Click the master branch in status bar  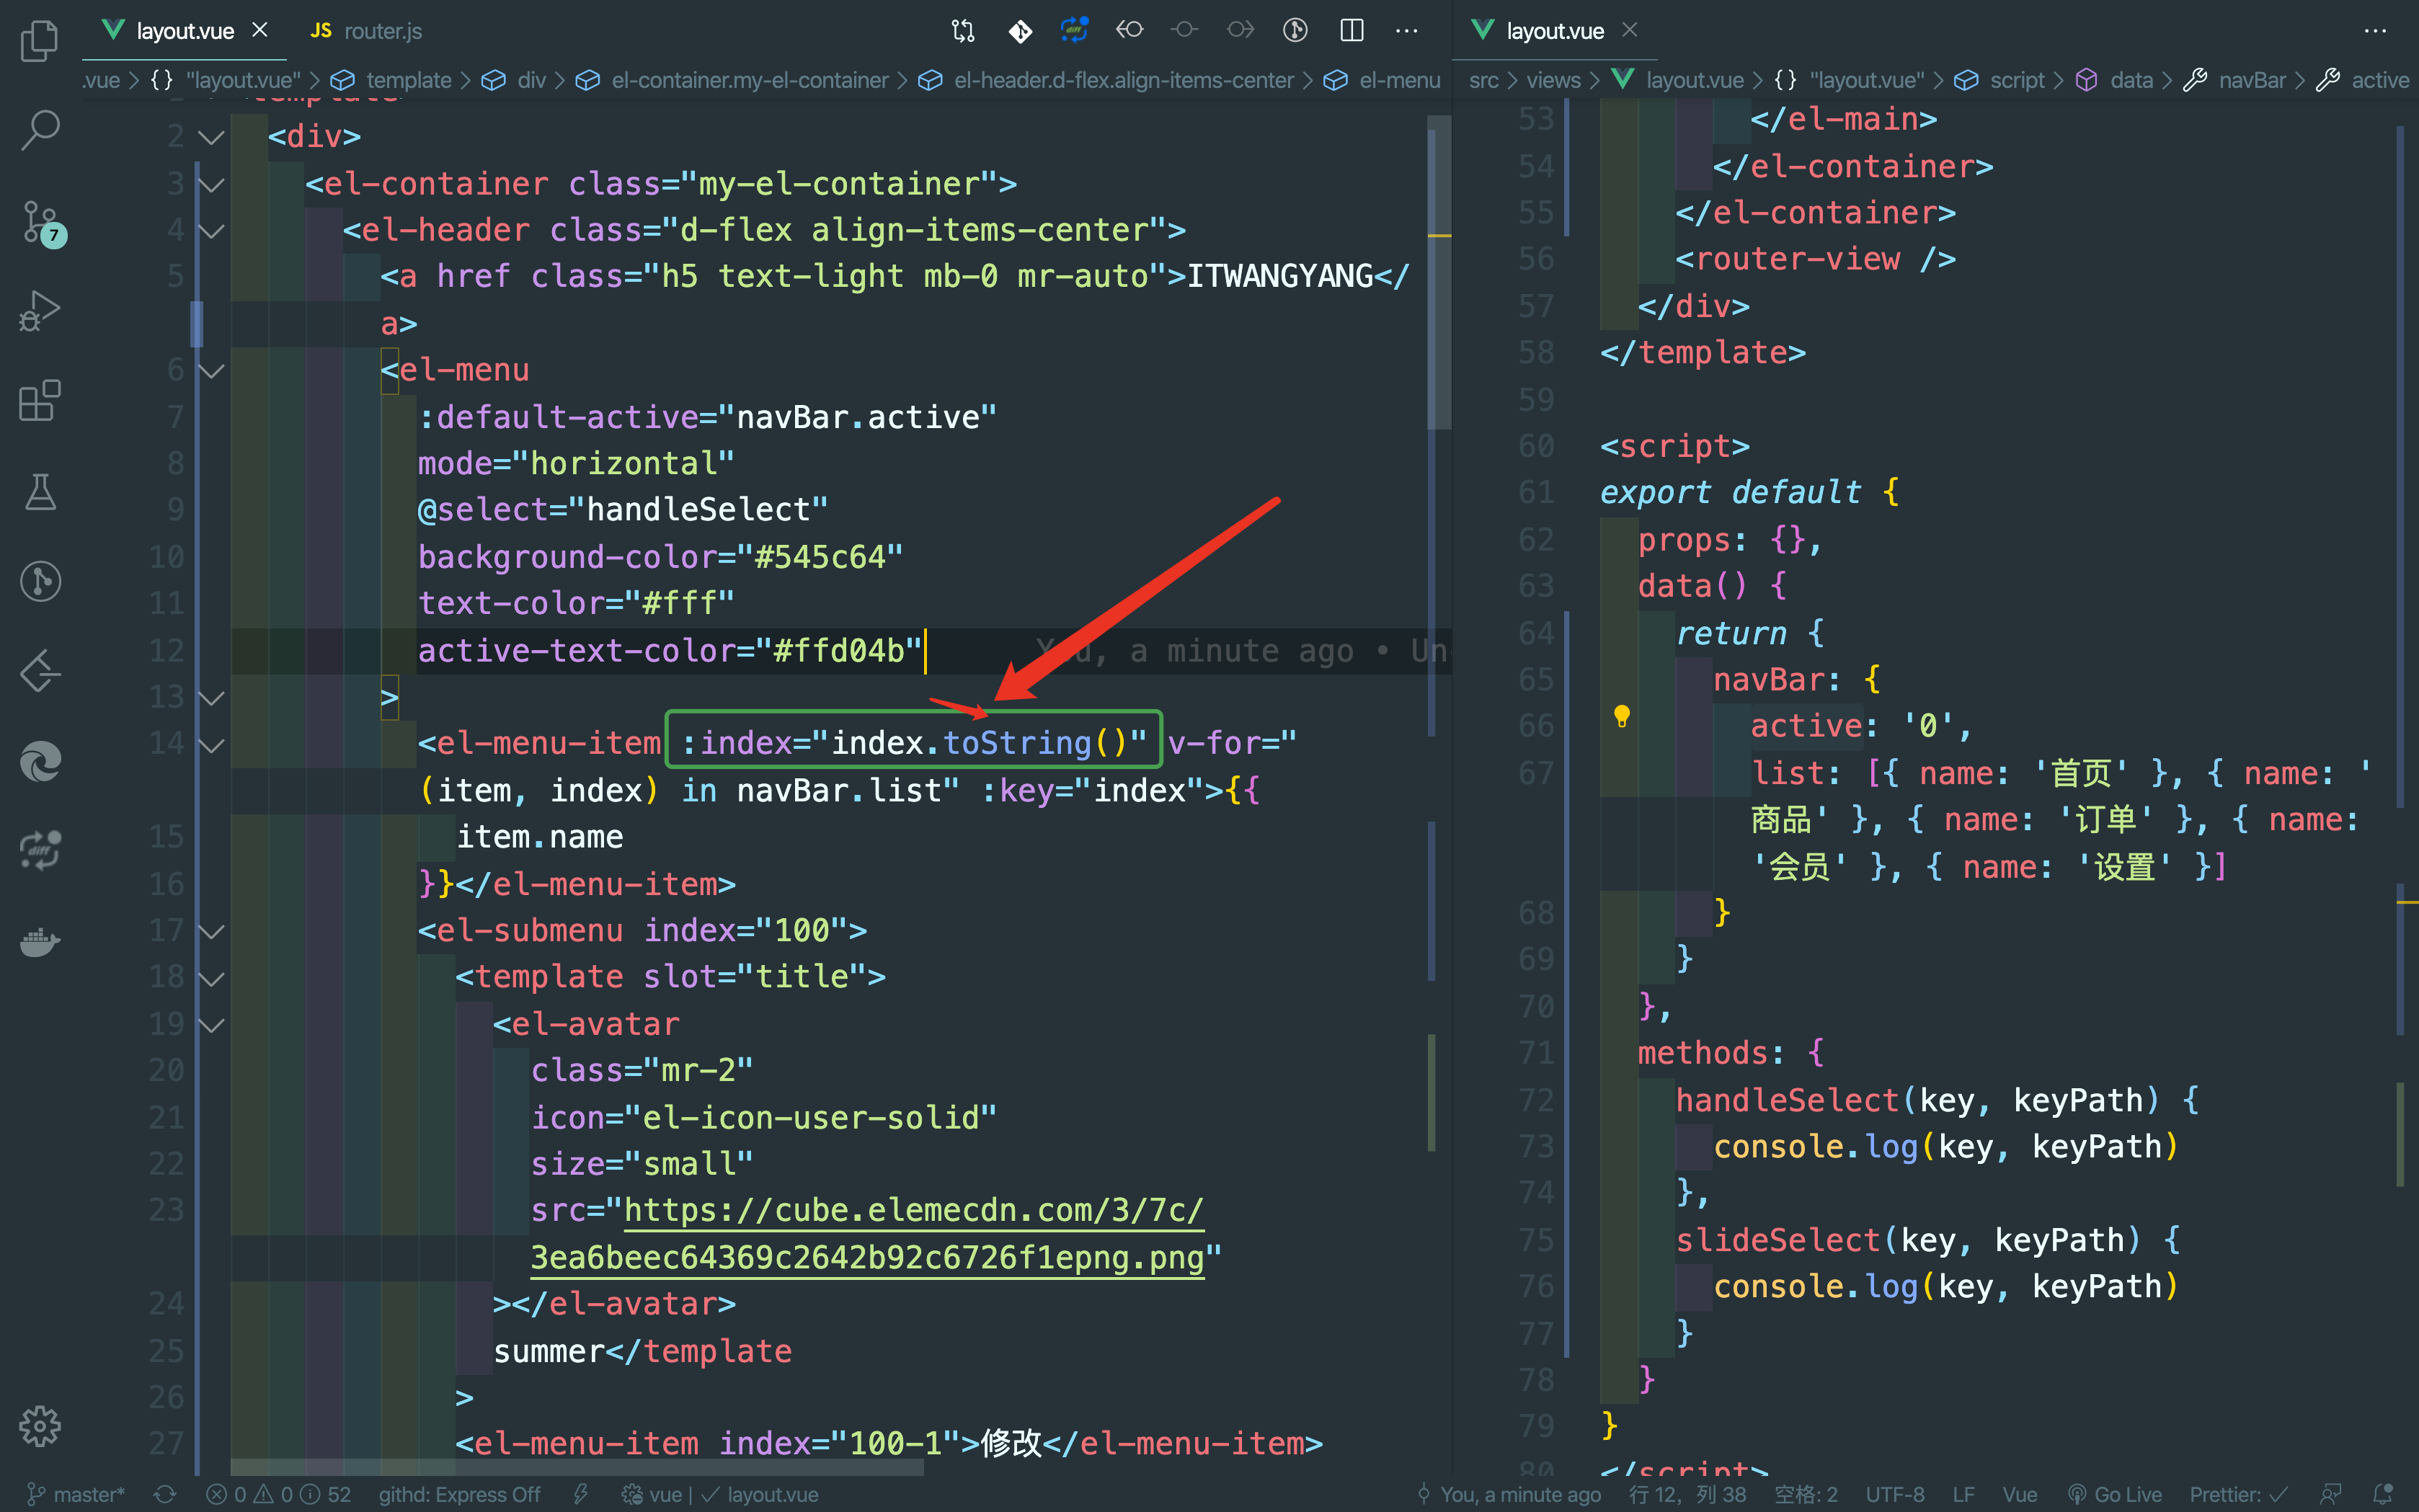click(x=76, y=1494)
